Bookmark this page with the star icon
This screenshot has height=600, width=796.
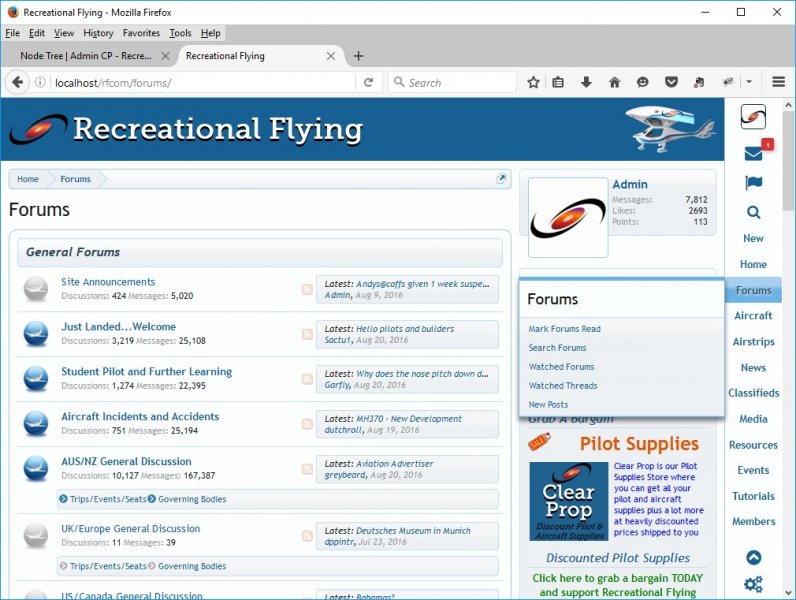point(533,82)
